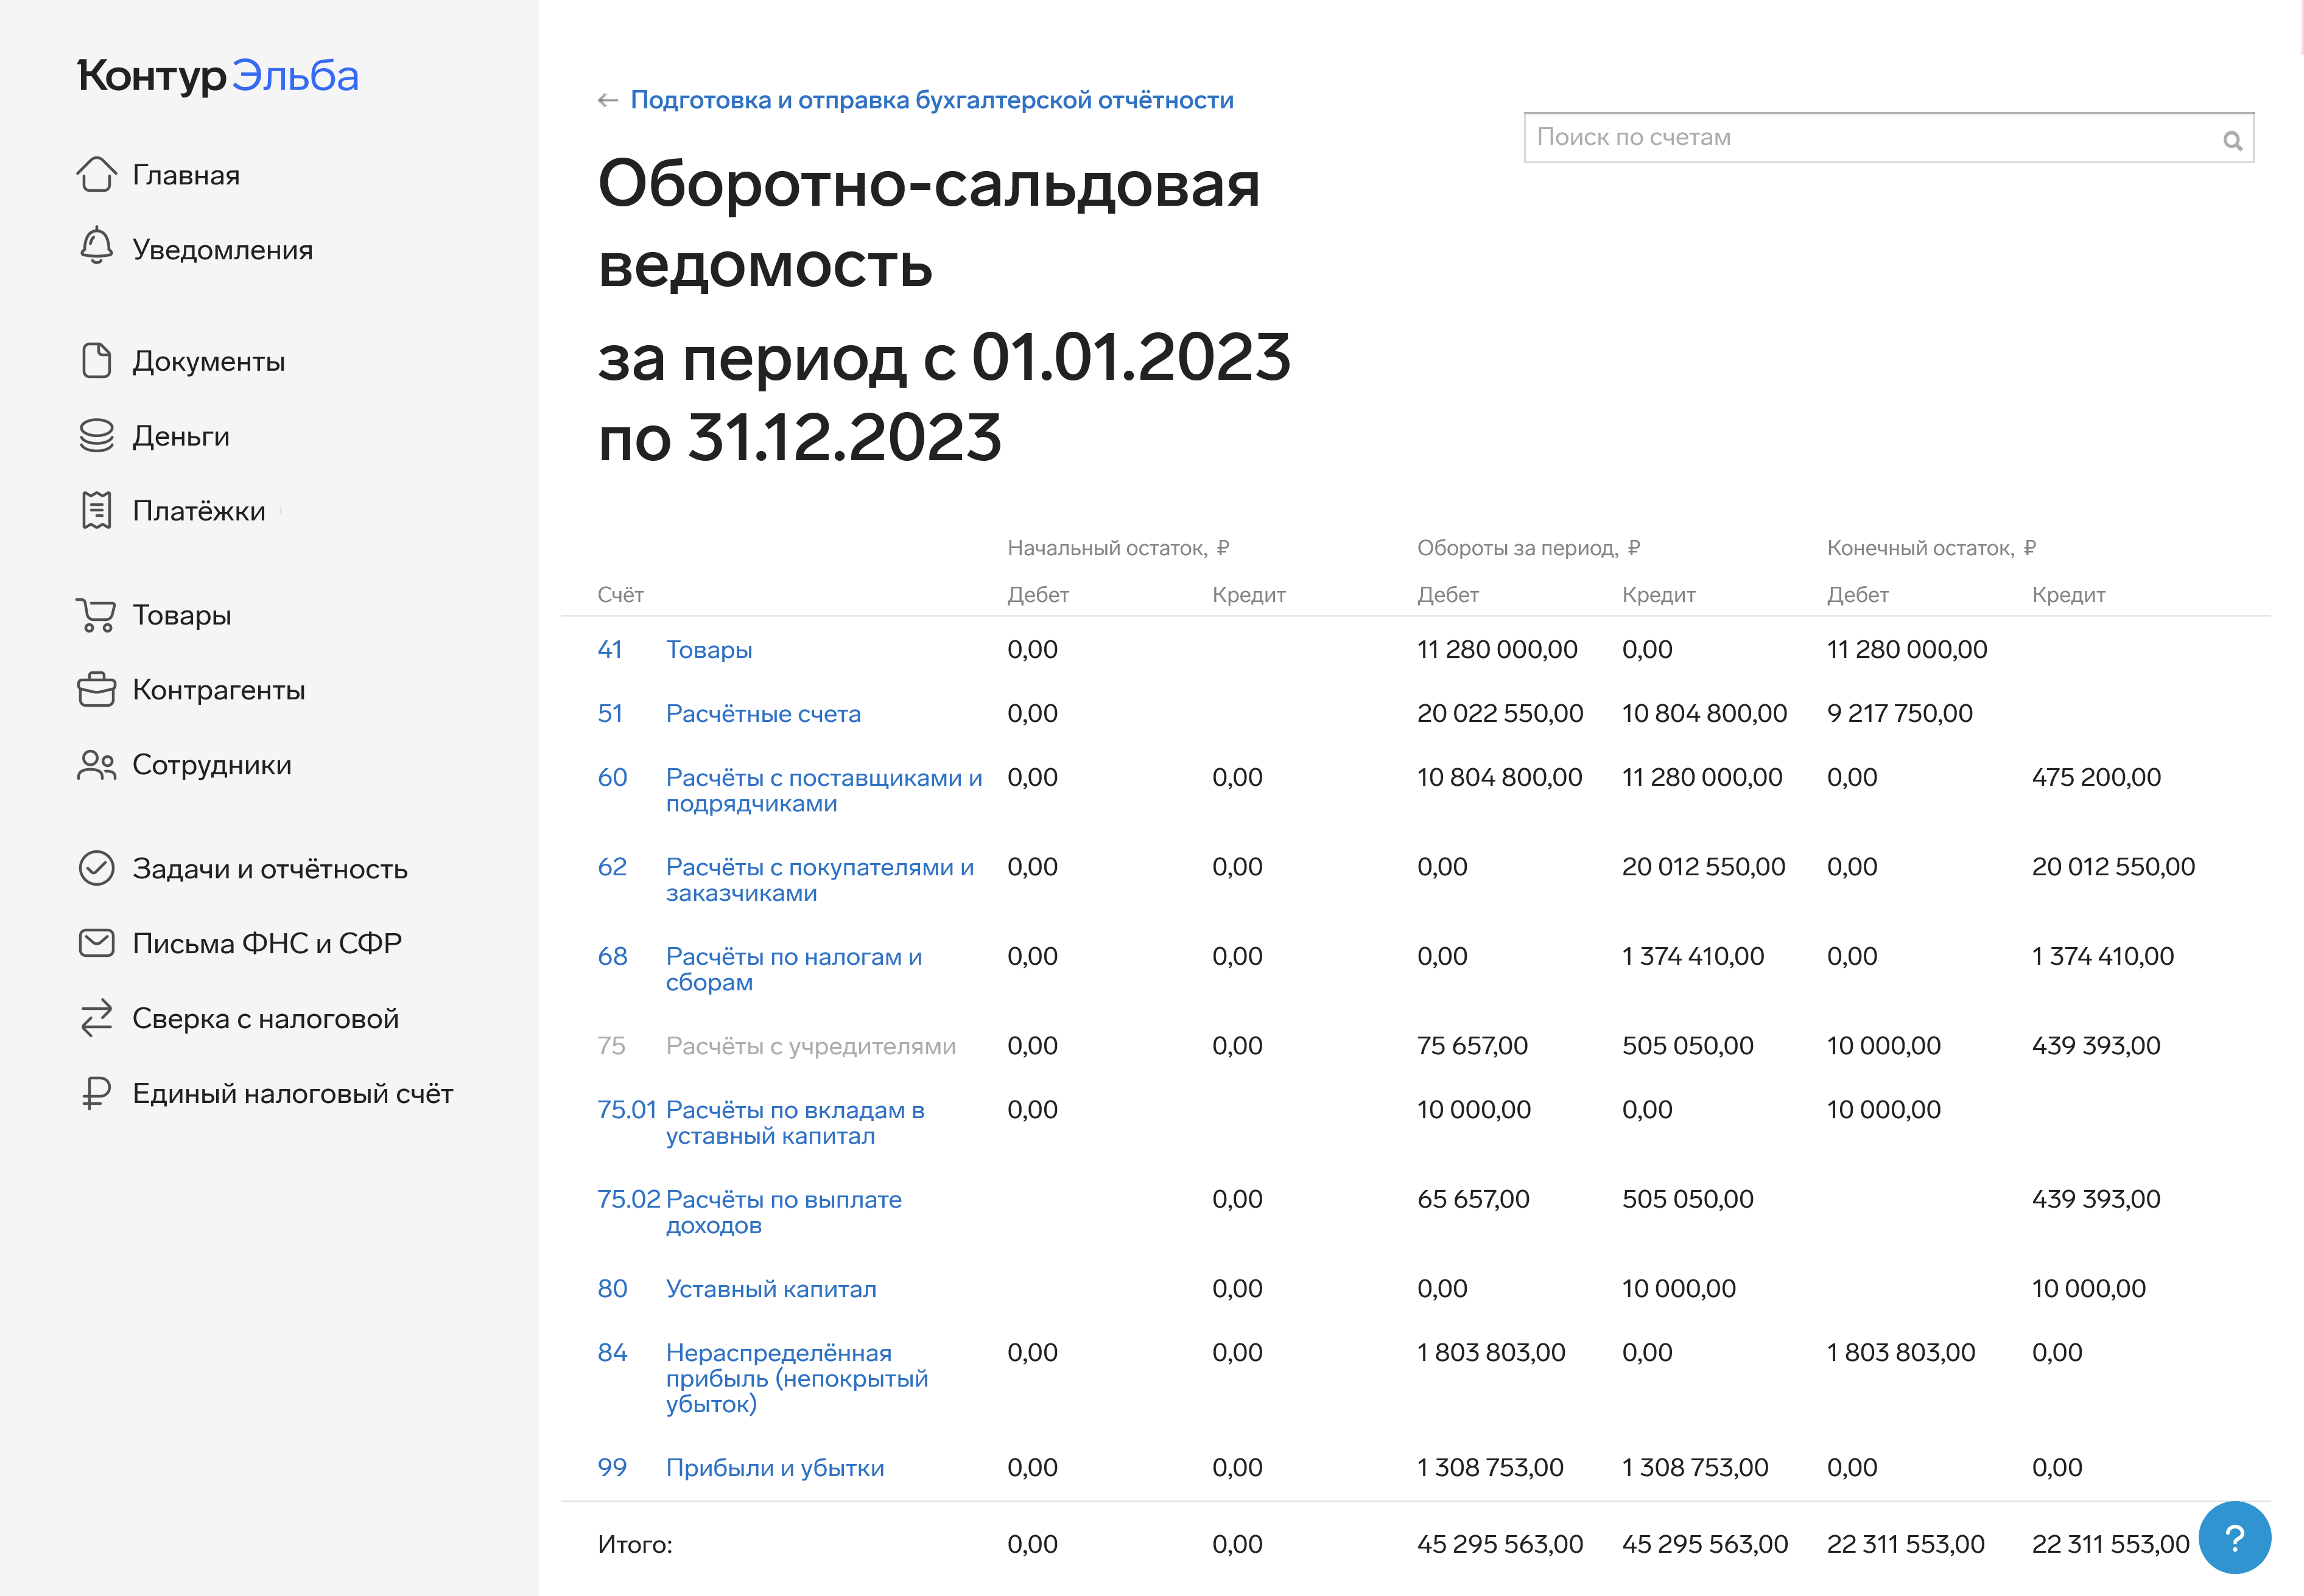Image resolution: width=2304 pixels, height=1596 pixels.
Task: Open account Товары in table
Action: click(x=709, y=650)
